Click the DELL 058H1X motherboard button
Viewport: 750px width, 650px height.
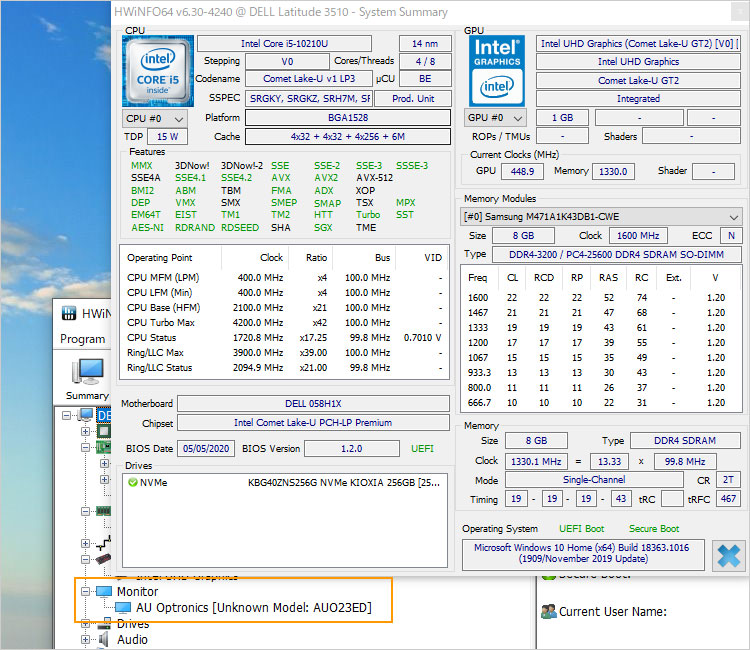[313, 403]
